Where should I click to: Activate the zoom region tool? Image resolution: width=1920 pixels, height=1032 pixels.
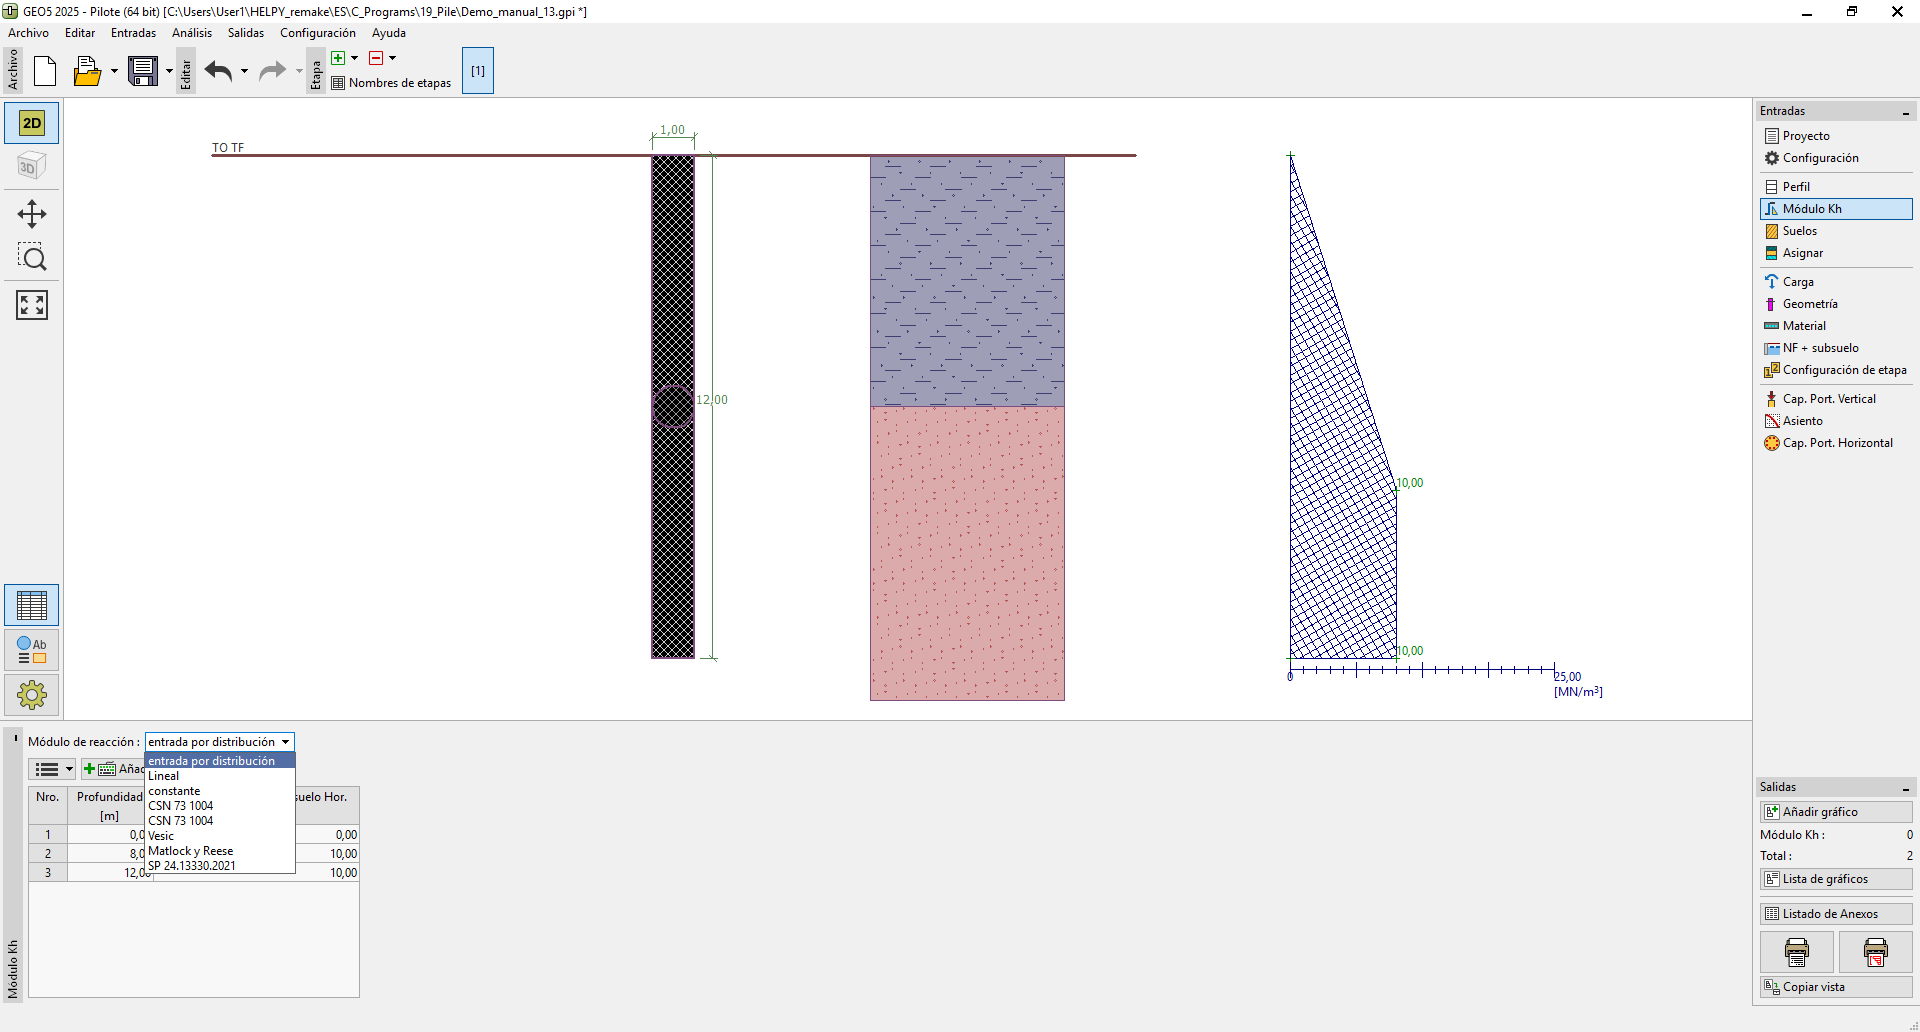point(32,258)
